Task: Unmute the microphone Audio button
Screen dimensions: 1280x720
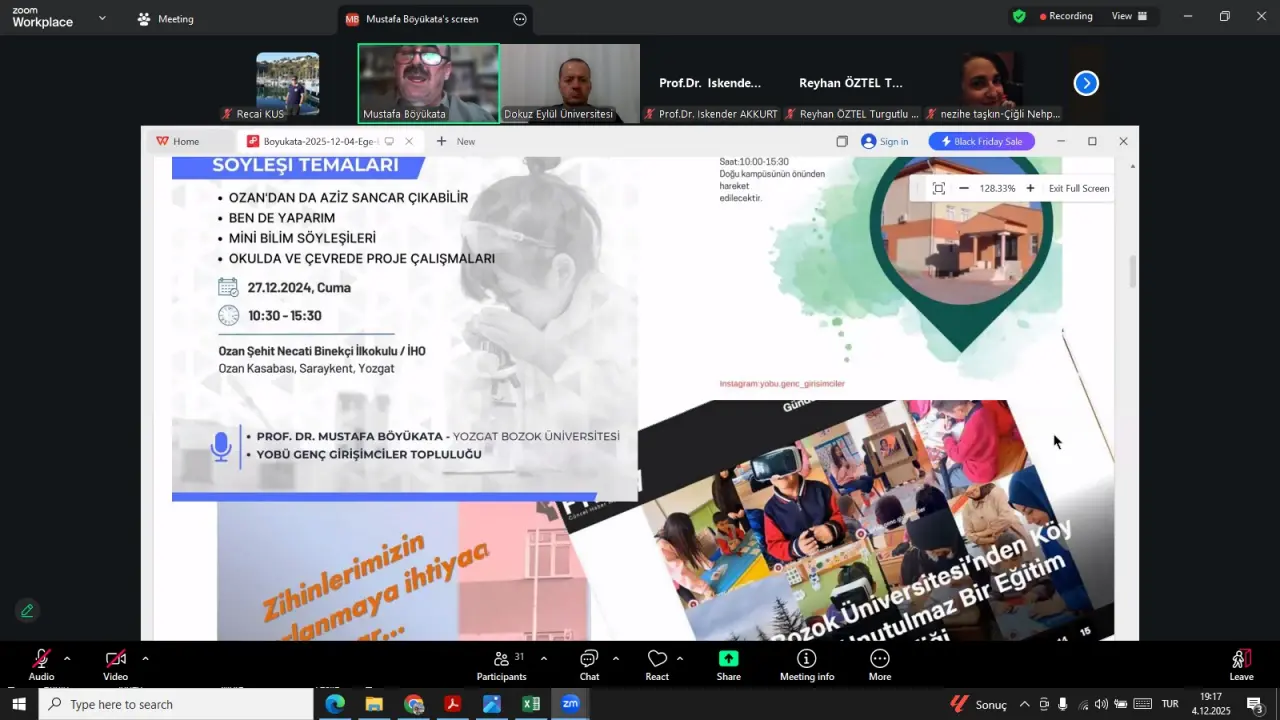Action: pos(41,664)
